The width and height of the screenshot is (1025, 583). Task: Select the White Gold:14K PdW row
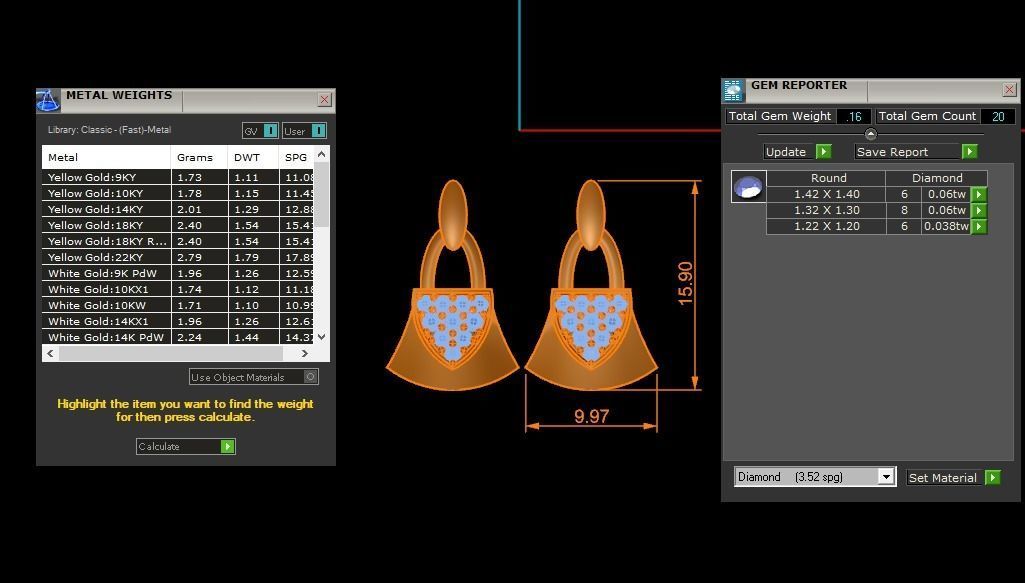178,337
